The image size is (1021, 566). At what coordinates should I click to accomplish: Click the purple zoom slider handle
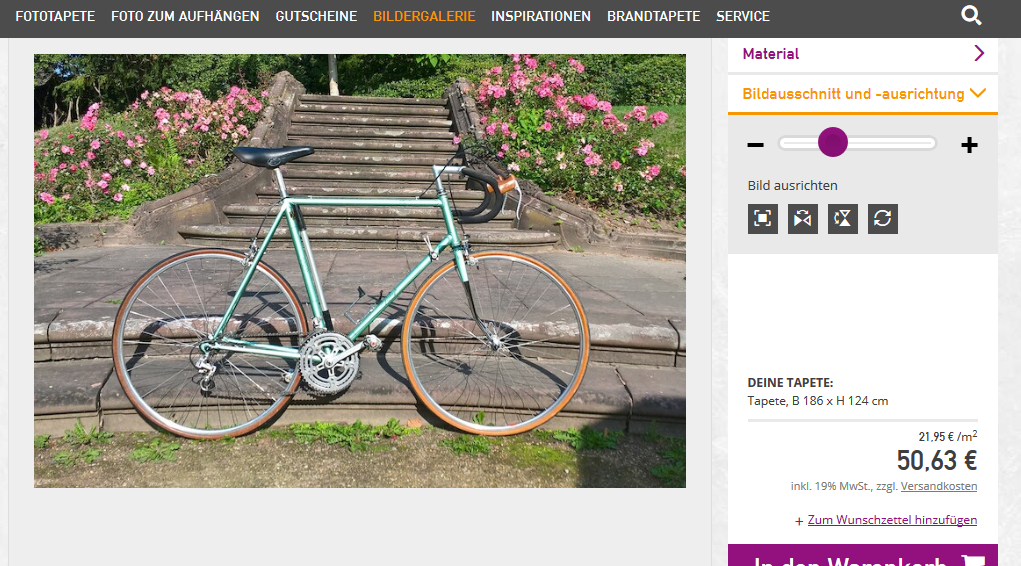tap(833, 142)
